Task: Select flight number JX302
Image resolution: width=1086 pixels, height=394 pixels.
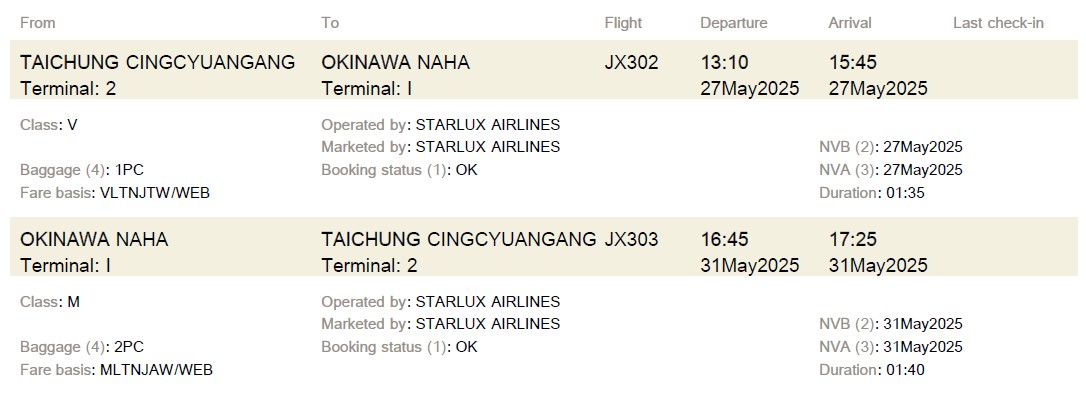Action: click(632, 62)
